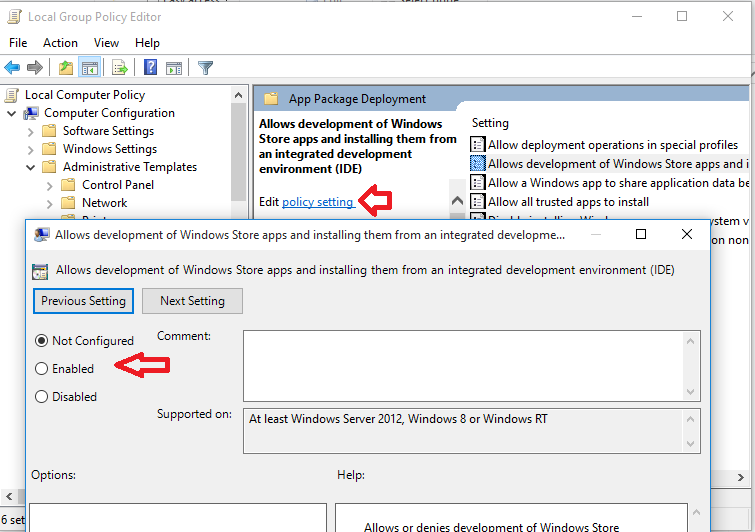Click the Back arrow toolbar icon

[12, 68]
